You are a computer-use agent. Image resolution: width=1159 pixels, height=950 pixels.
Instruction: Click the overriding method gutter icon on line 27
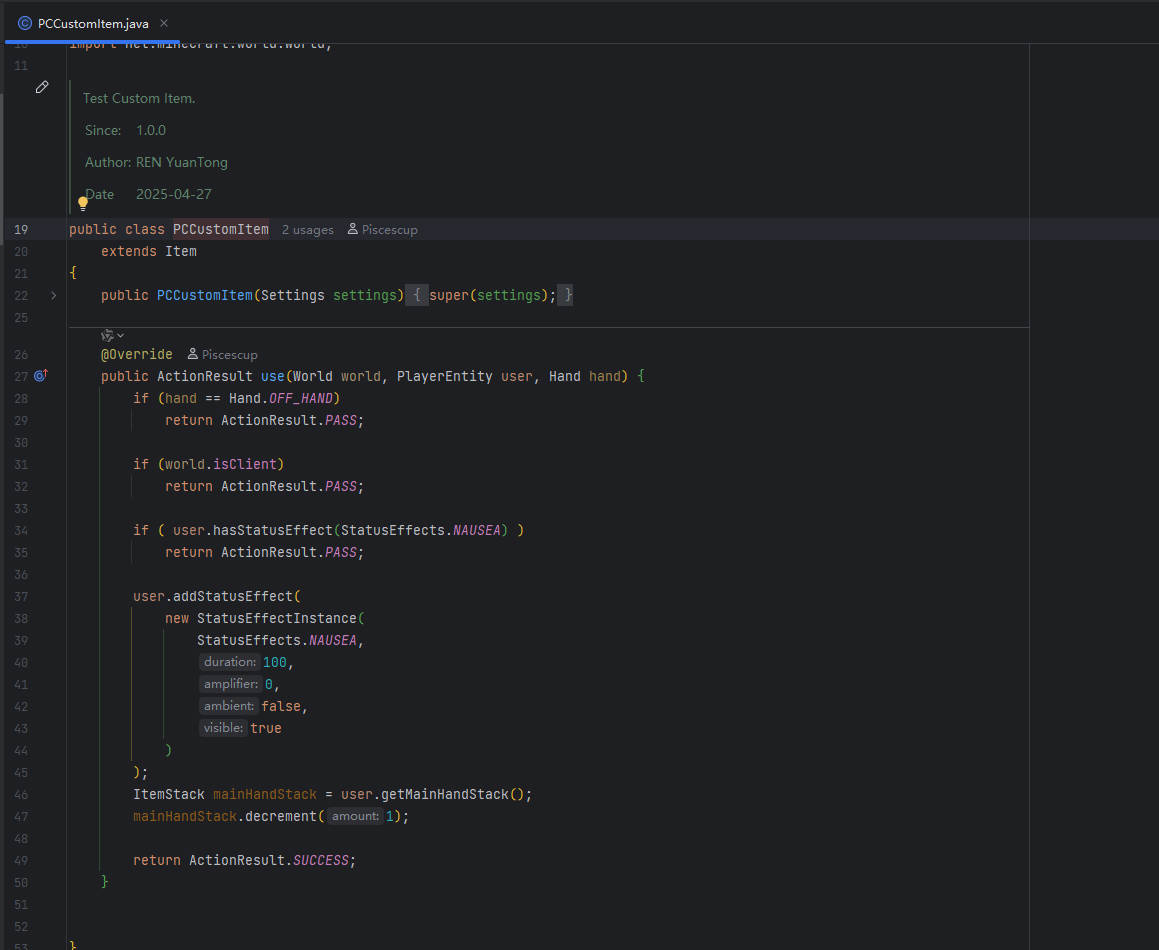(x=41, y=376)
